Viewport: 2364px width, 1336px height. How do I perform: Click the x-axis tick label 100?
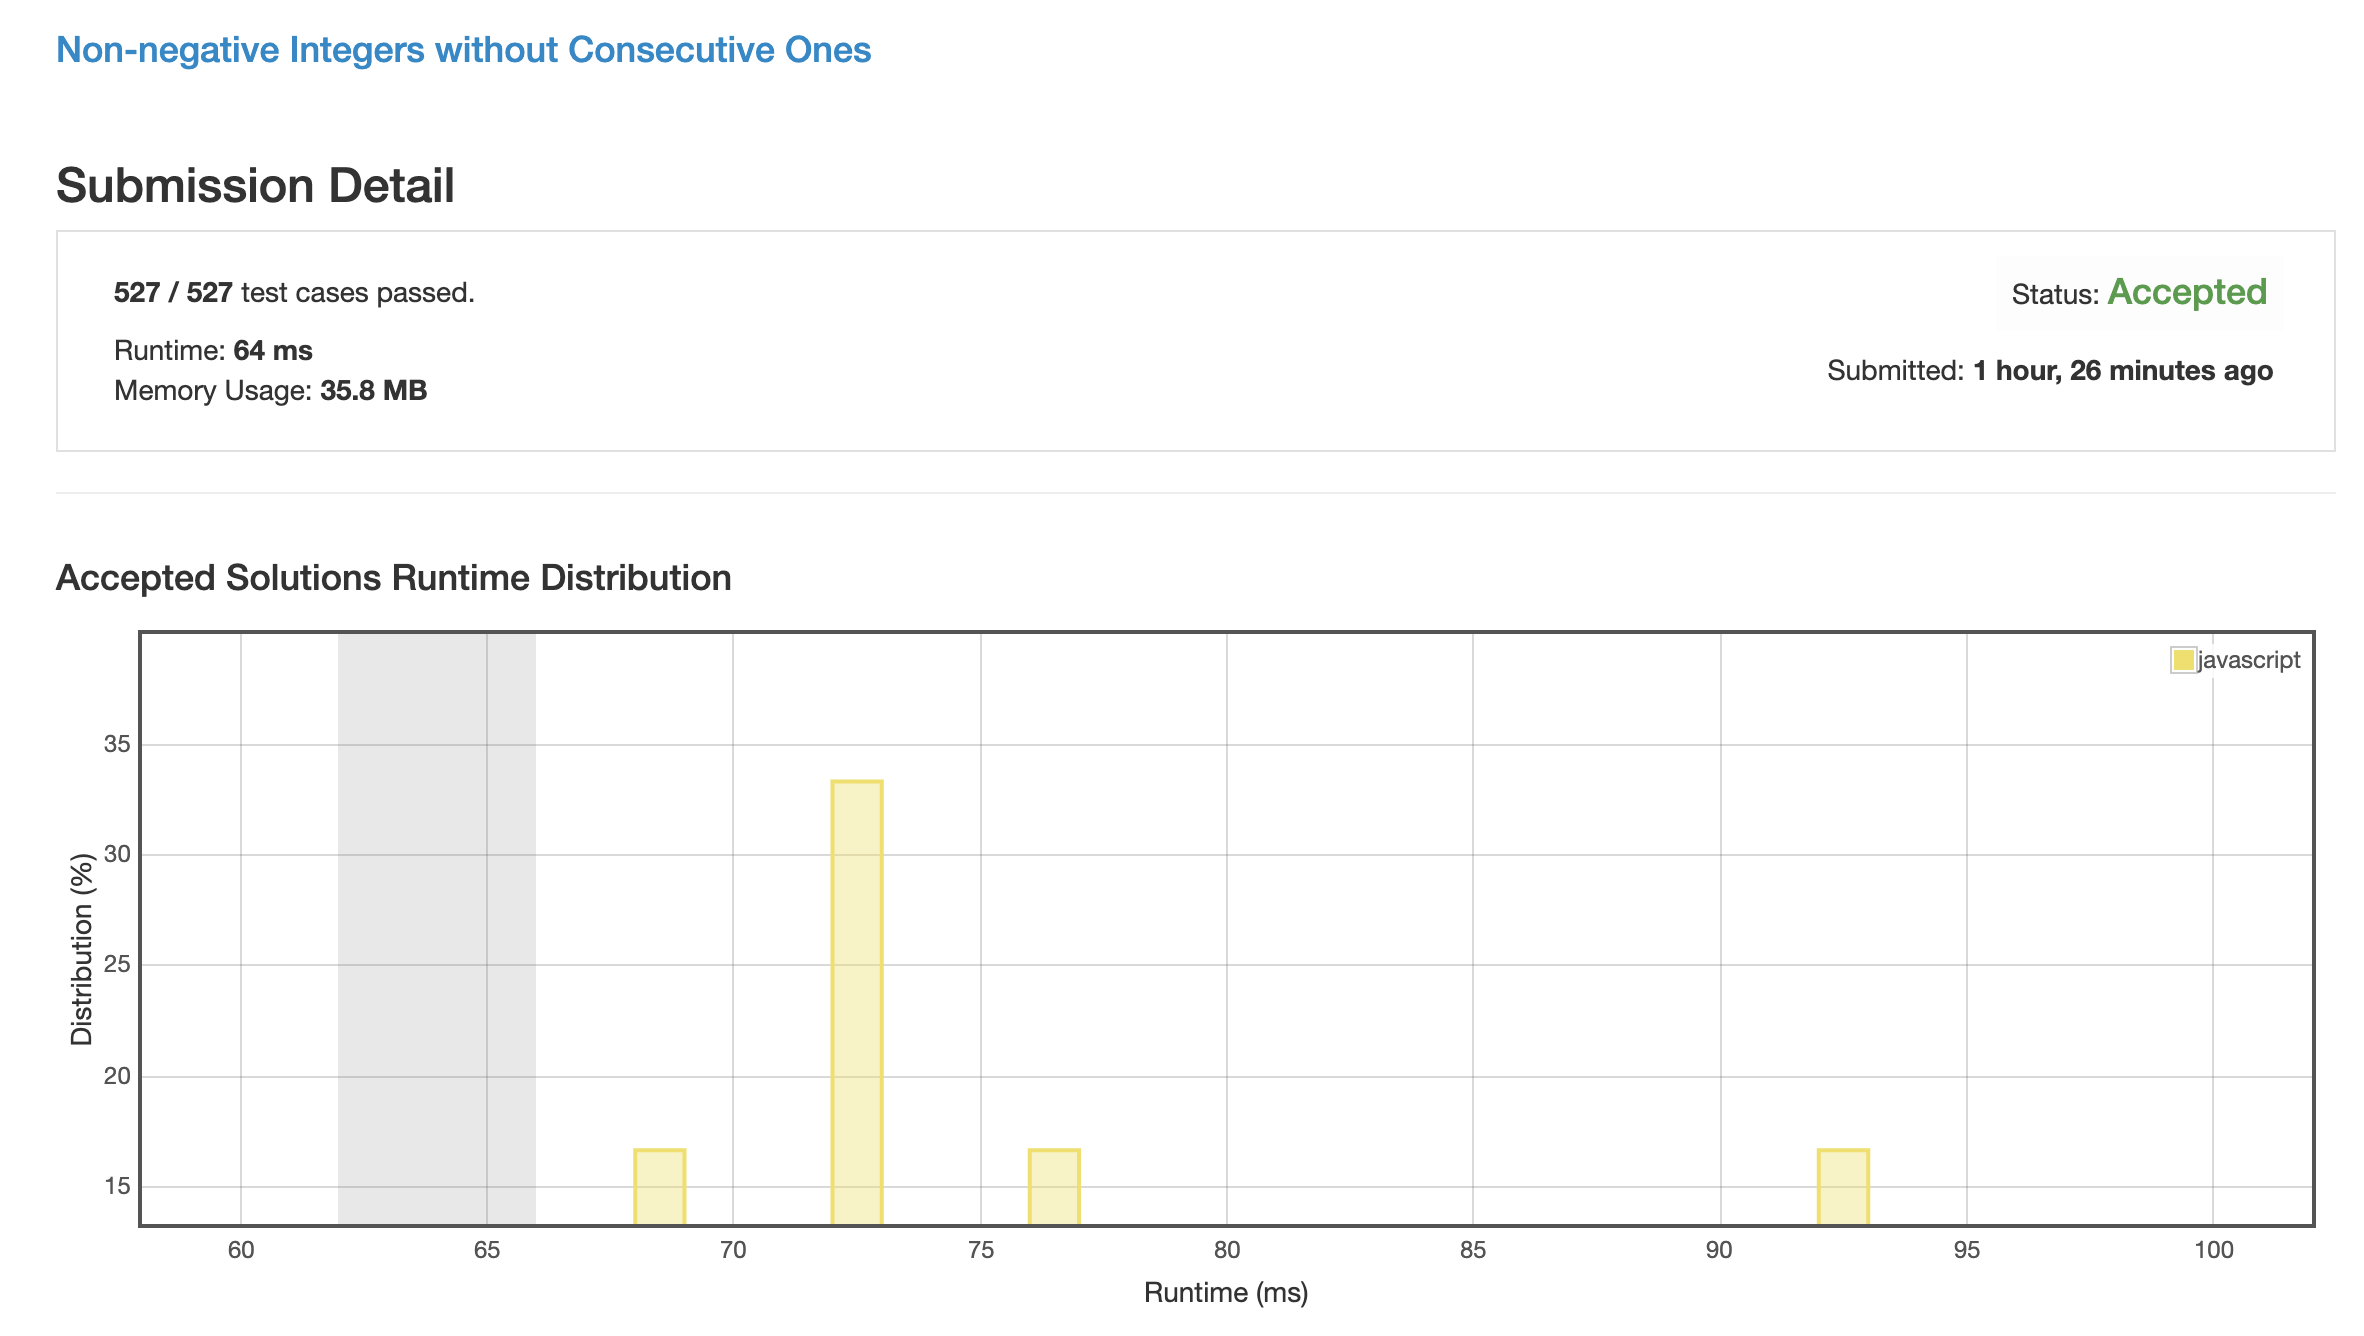[x=2213, y=1250]
